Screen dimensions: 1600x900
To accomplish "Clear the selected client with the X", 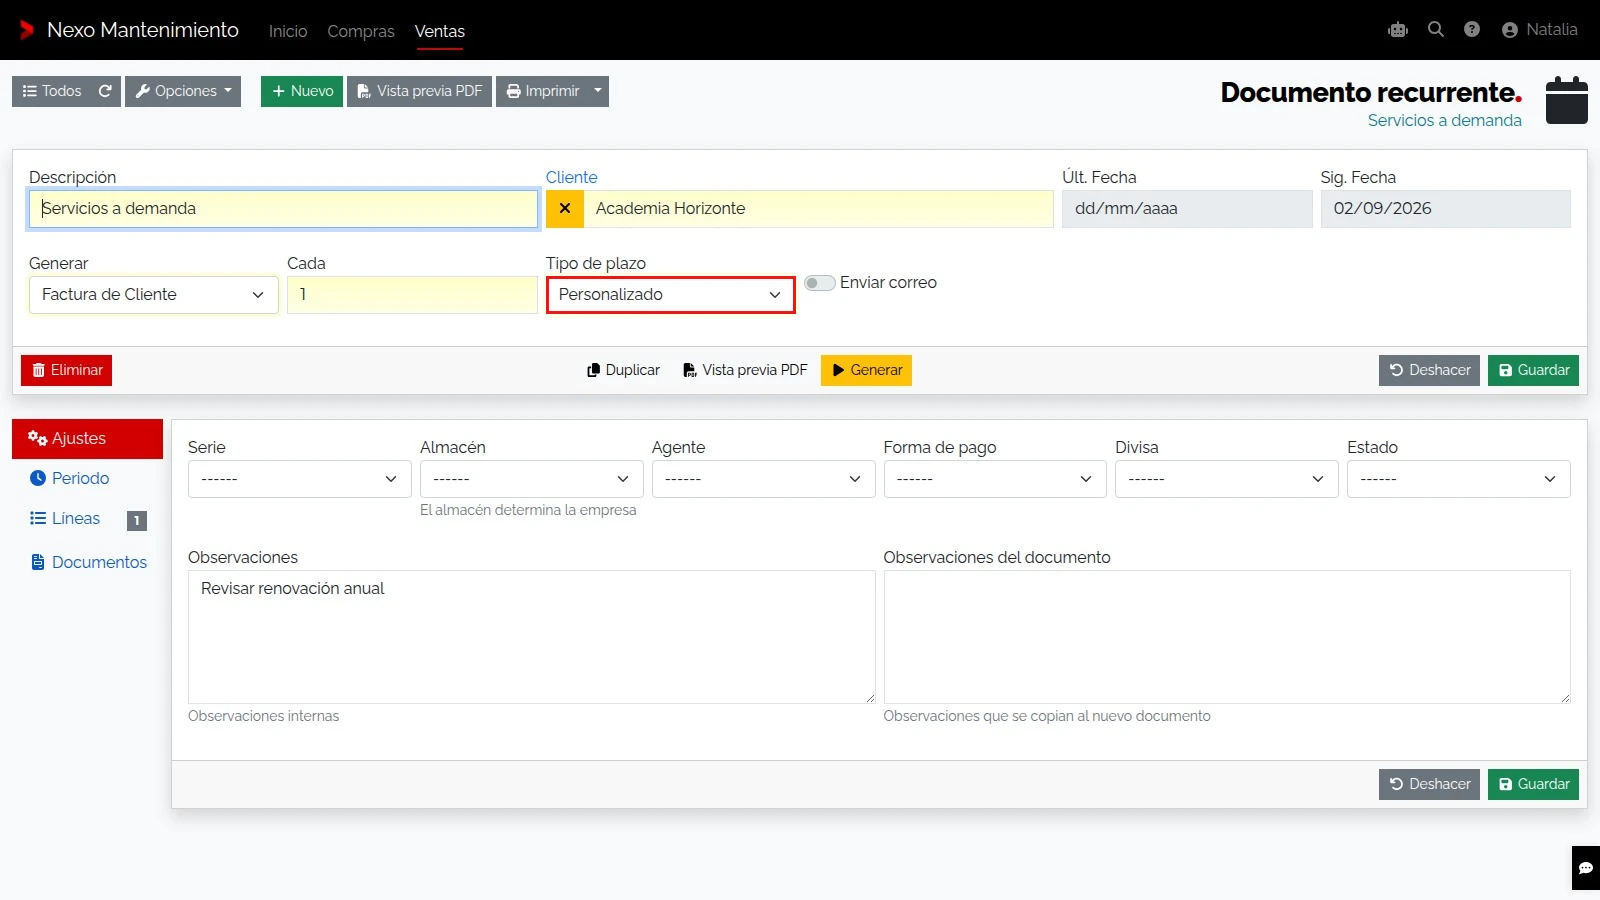I will click(x=565, y=209).
